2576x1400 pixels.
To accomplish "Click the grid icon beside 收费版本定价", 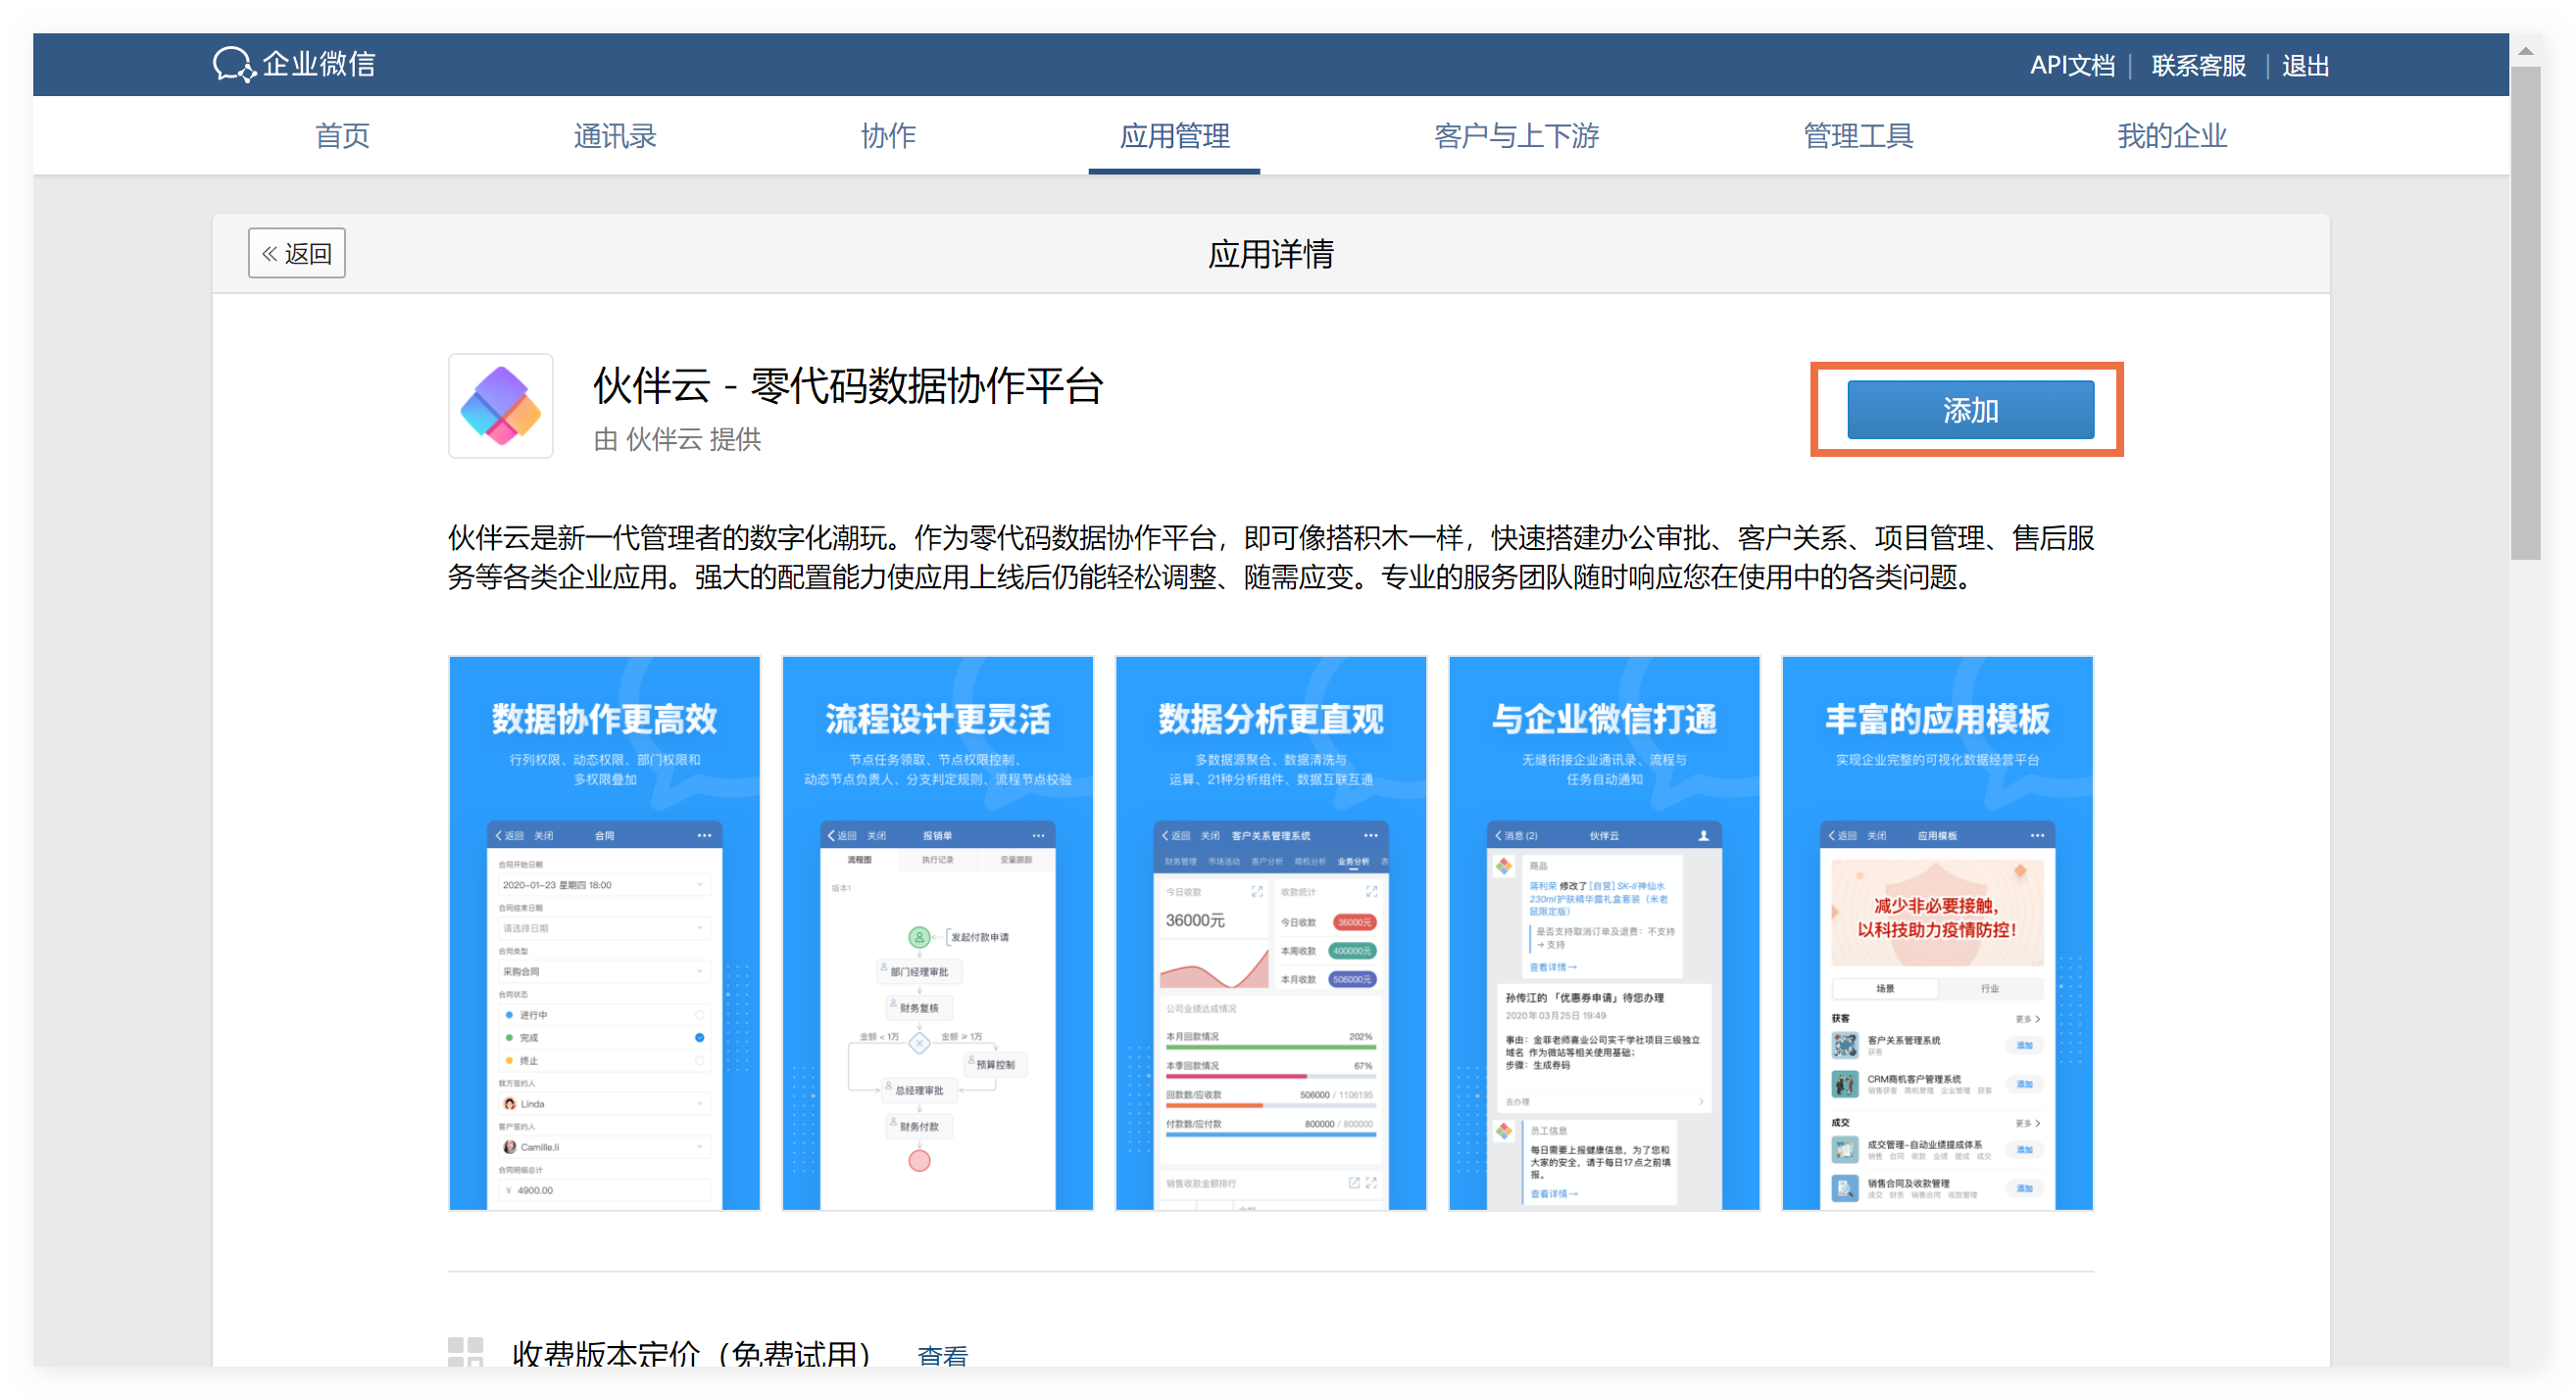I will coord(465,1352).
